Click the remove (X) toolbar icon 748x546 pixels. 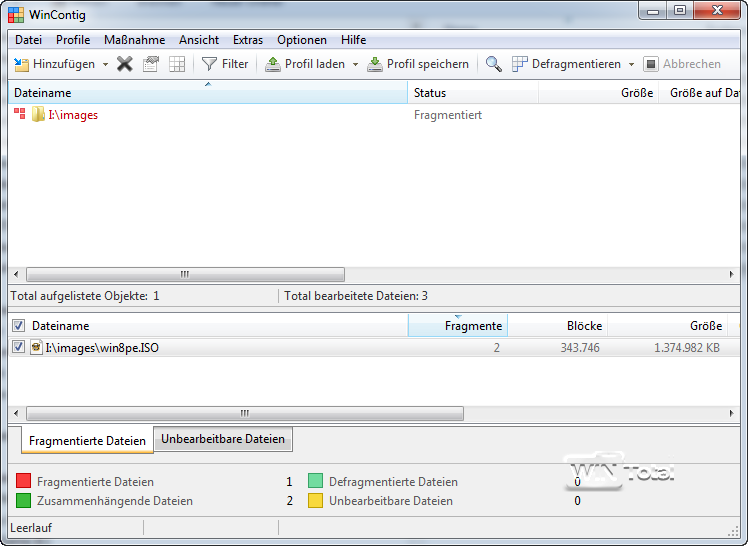click(125, 64)
